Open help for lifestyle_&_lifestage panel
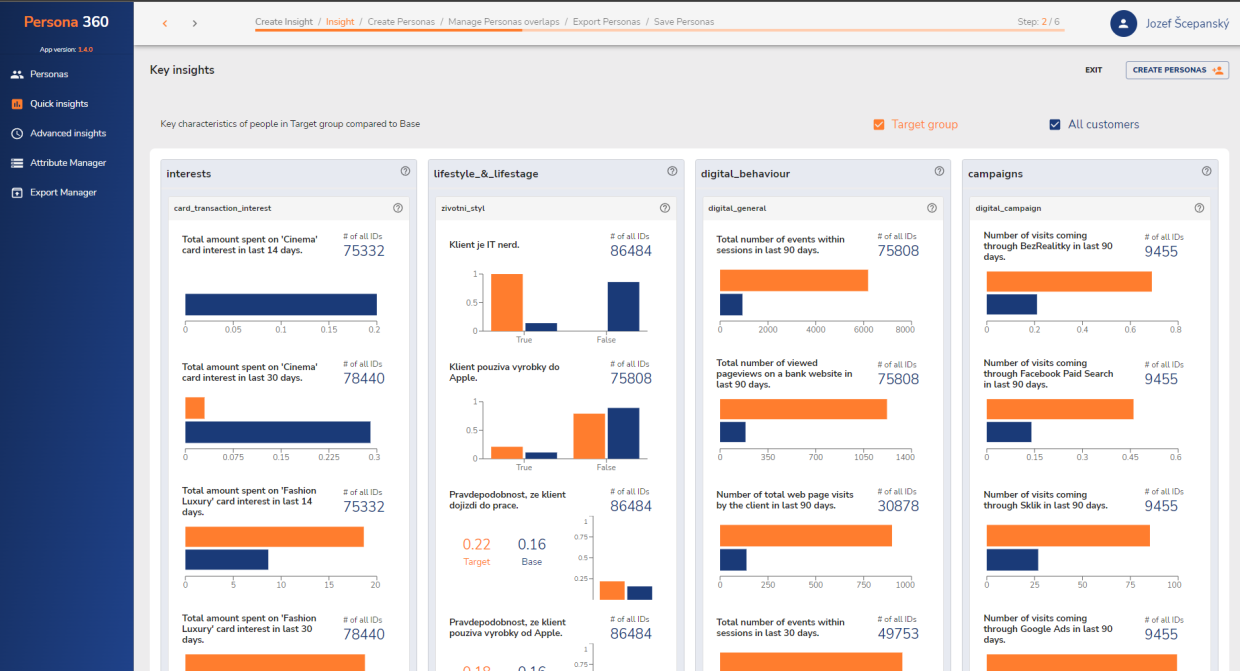 [672, 171]
